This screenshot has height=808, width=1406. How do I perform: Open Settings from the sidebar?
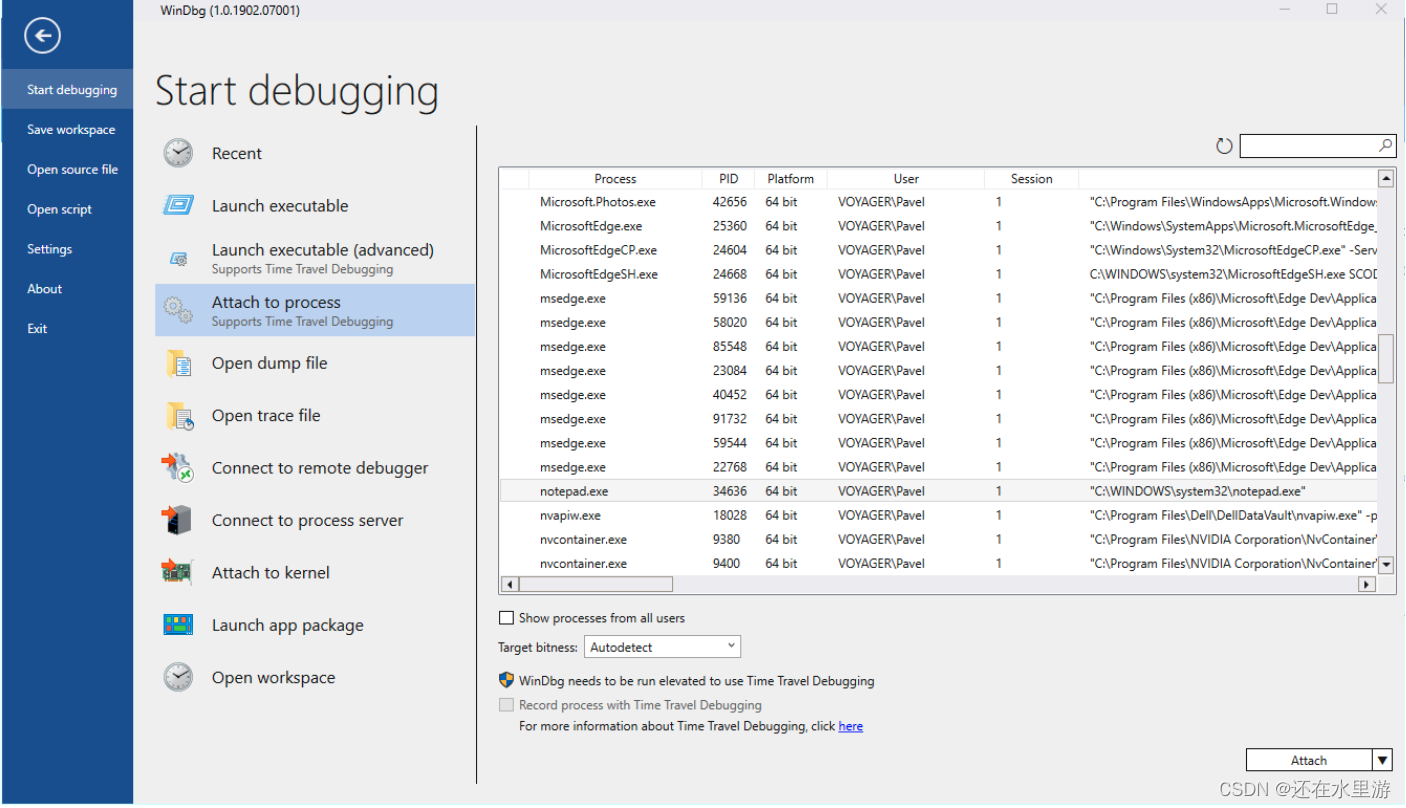[67, 249]
